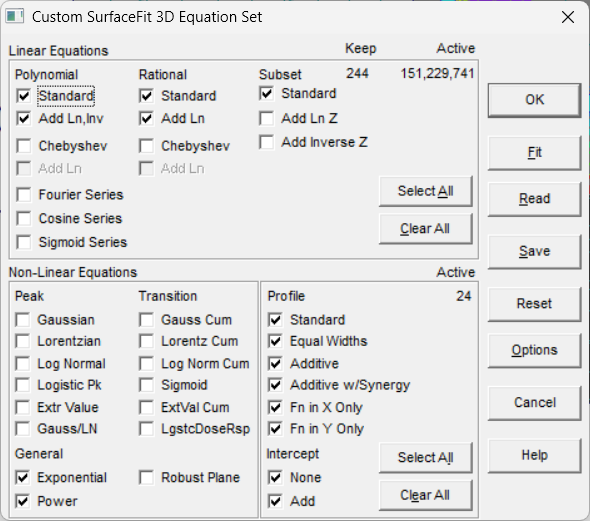Enable the Gaussian peak equation
590x521 pixels.
[x=23, y=320]
